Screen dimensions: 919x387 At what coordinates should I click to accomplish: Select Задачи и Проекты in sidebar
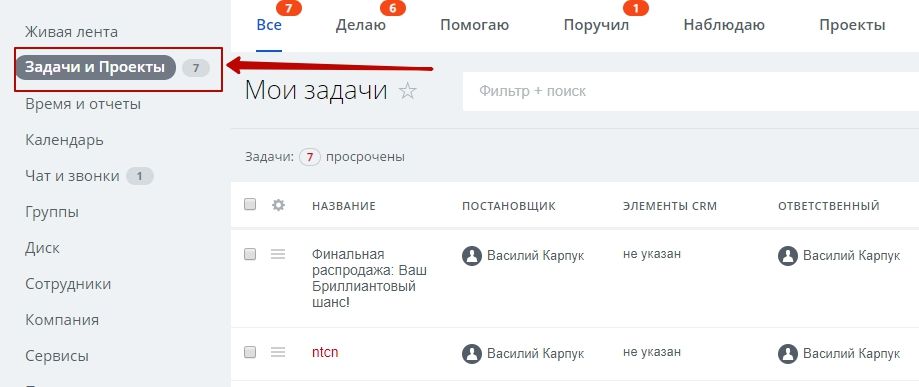pos(95,67)
